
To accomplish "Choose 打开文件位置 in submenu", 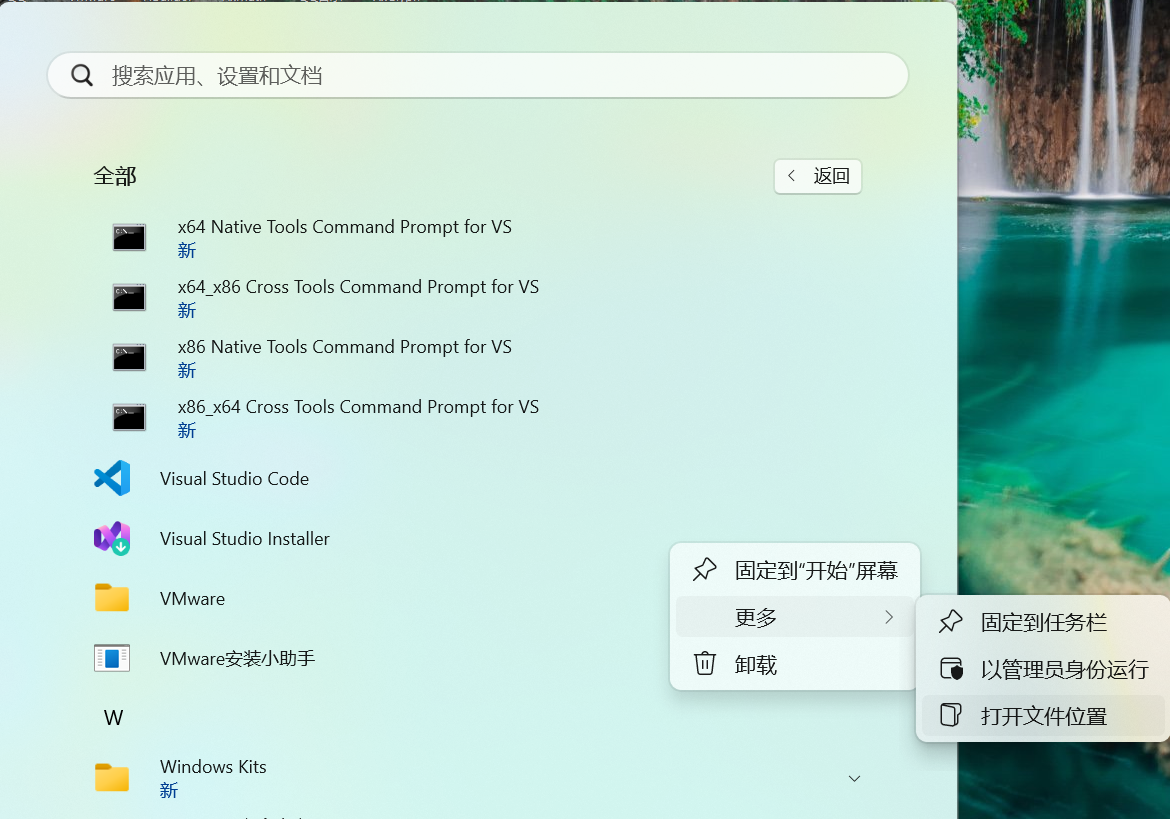I will coord(1042,716).
